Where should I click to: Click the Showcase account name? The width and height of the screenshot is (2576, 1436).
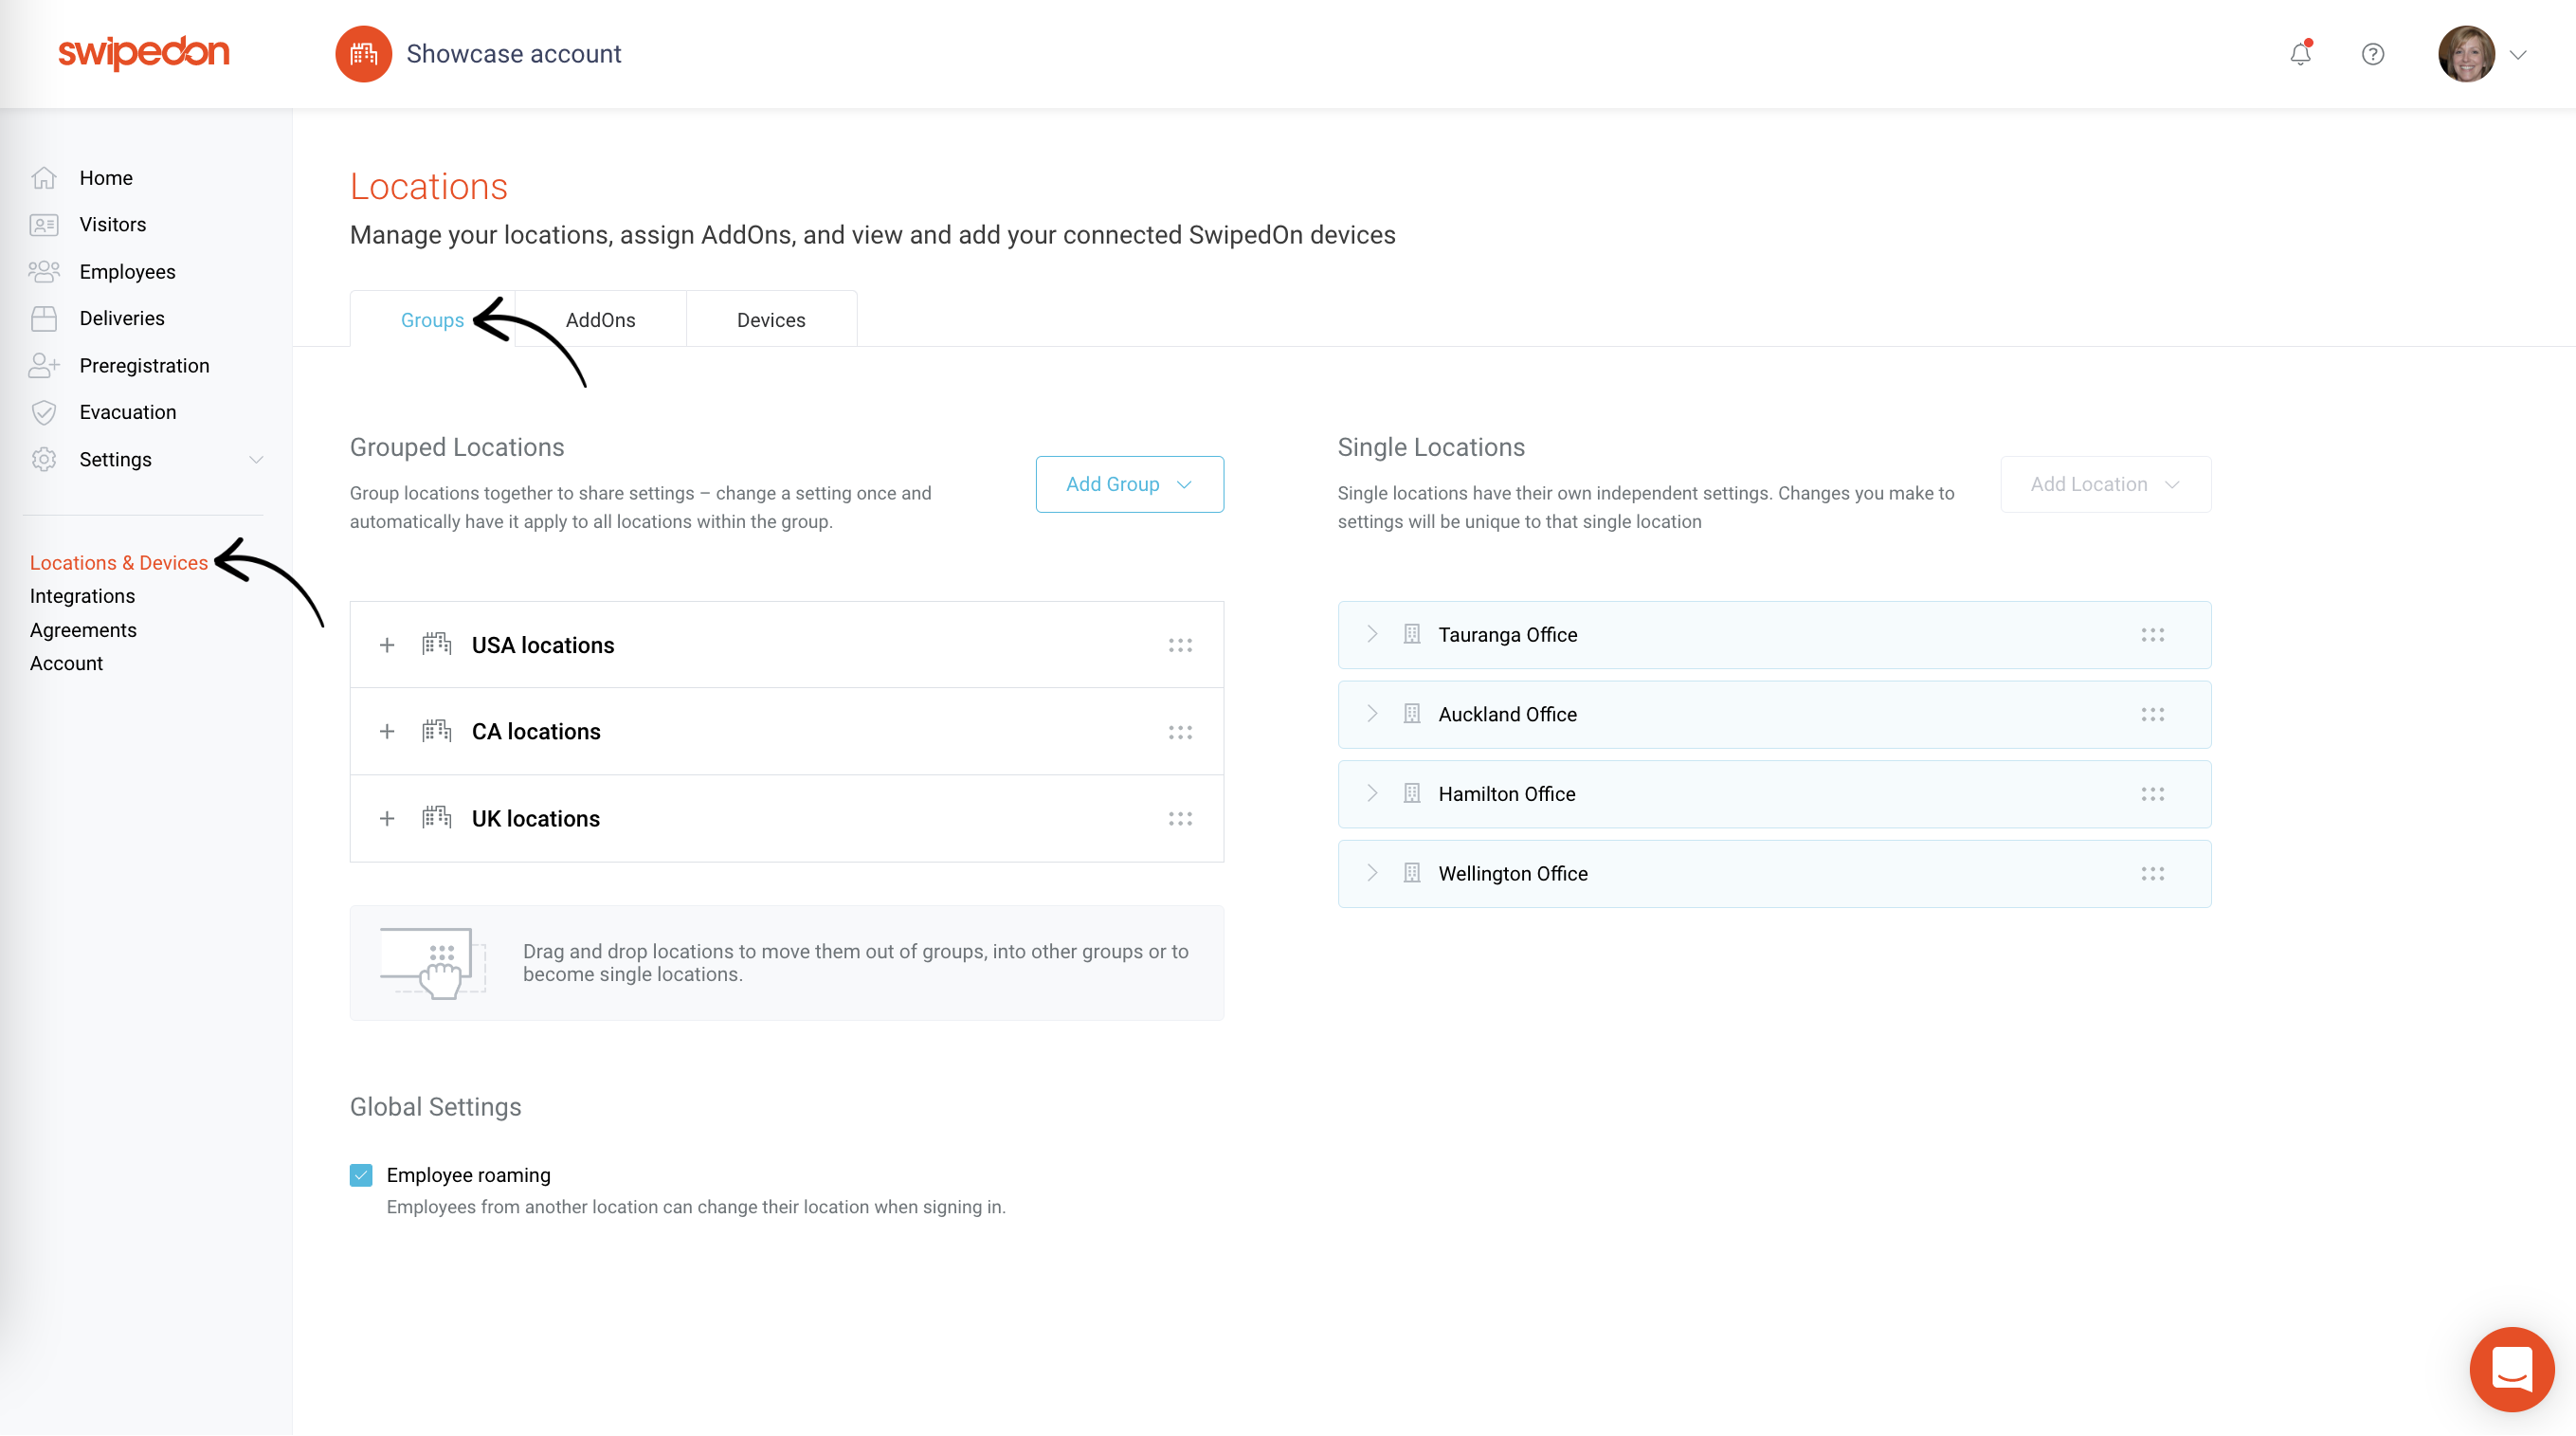(x=514, y=54)
